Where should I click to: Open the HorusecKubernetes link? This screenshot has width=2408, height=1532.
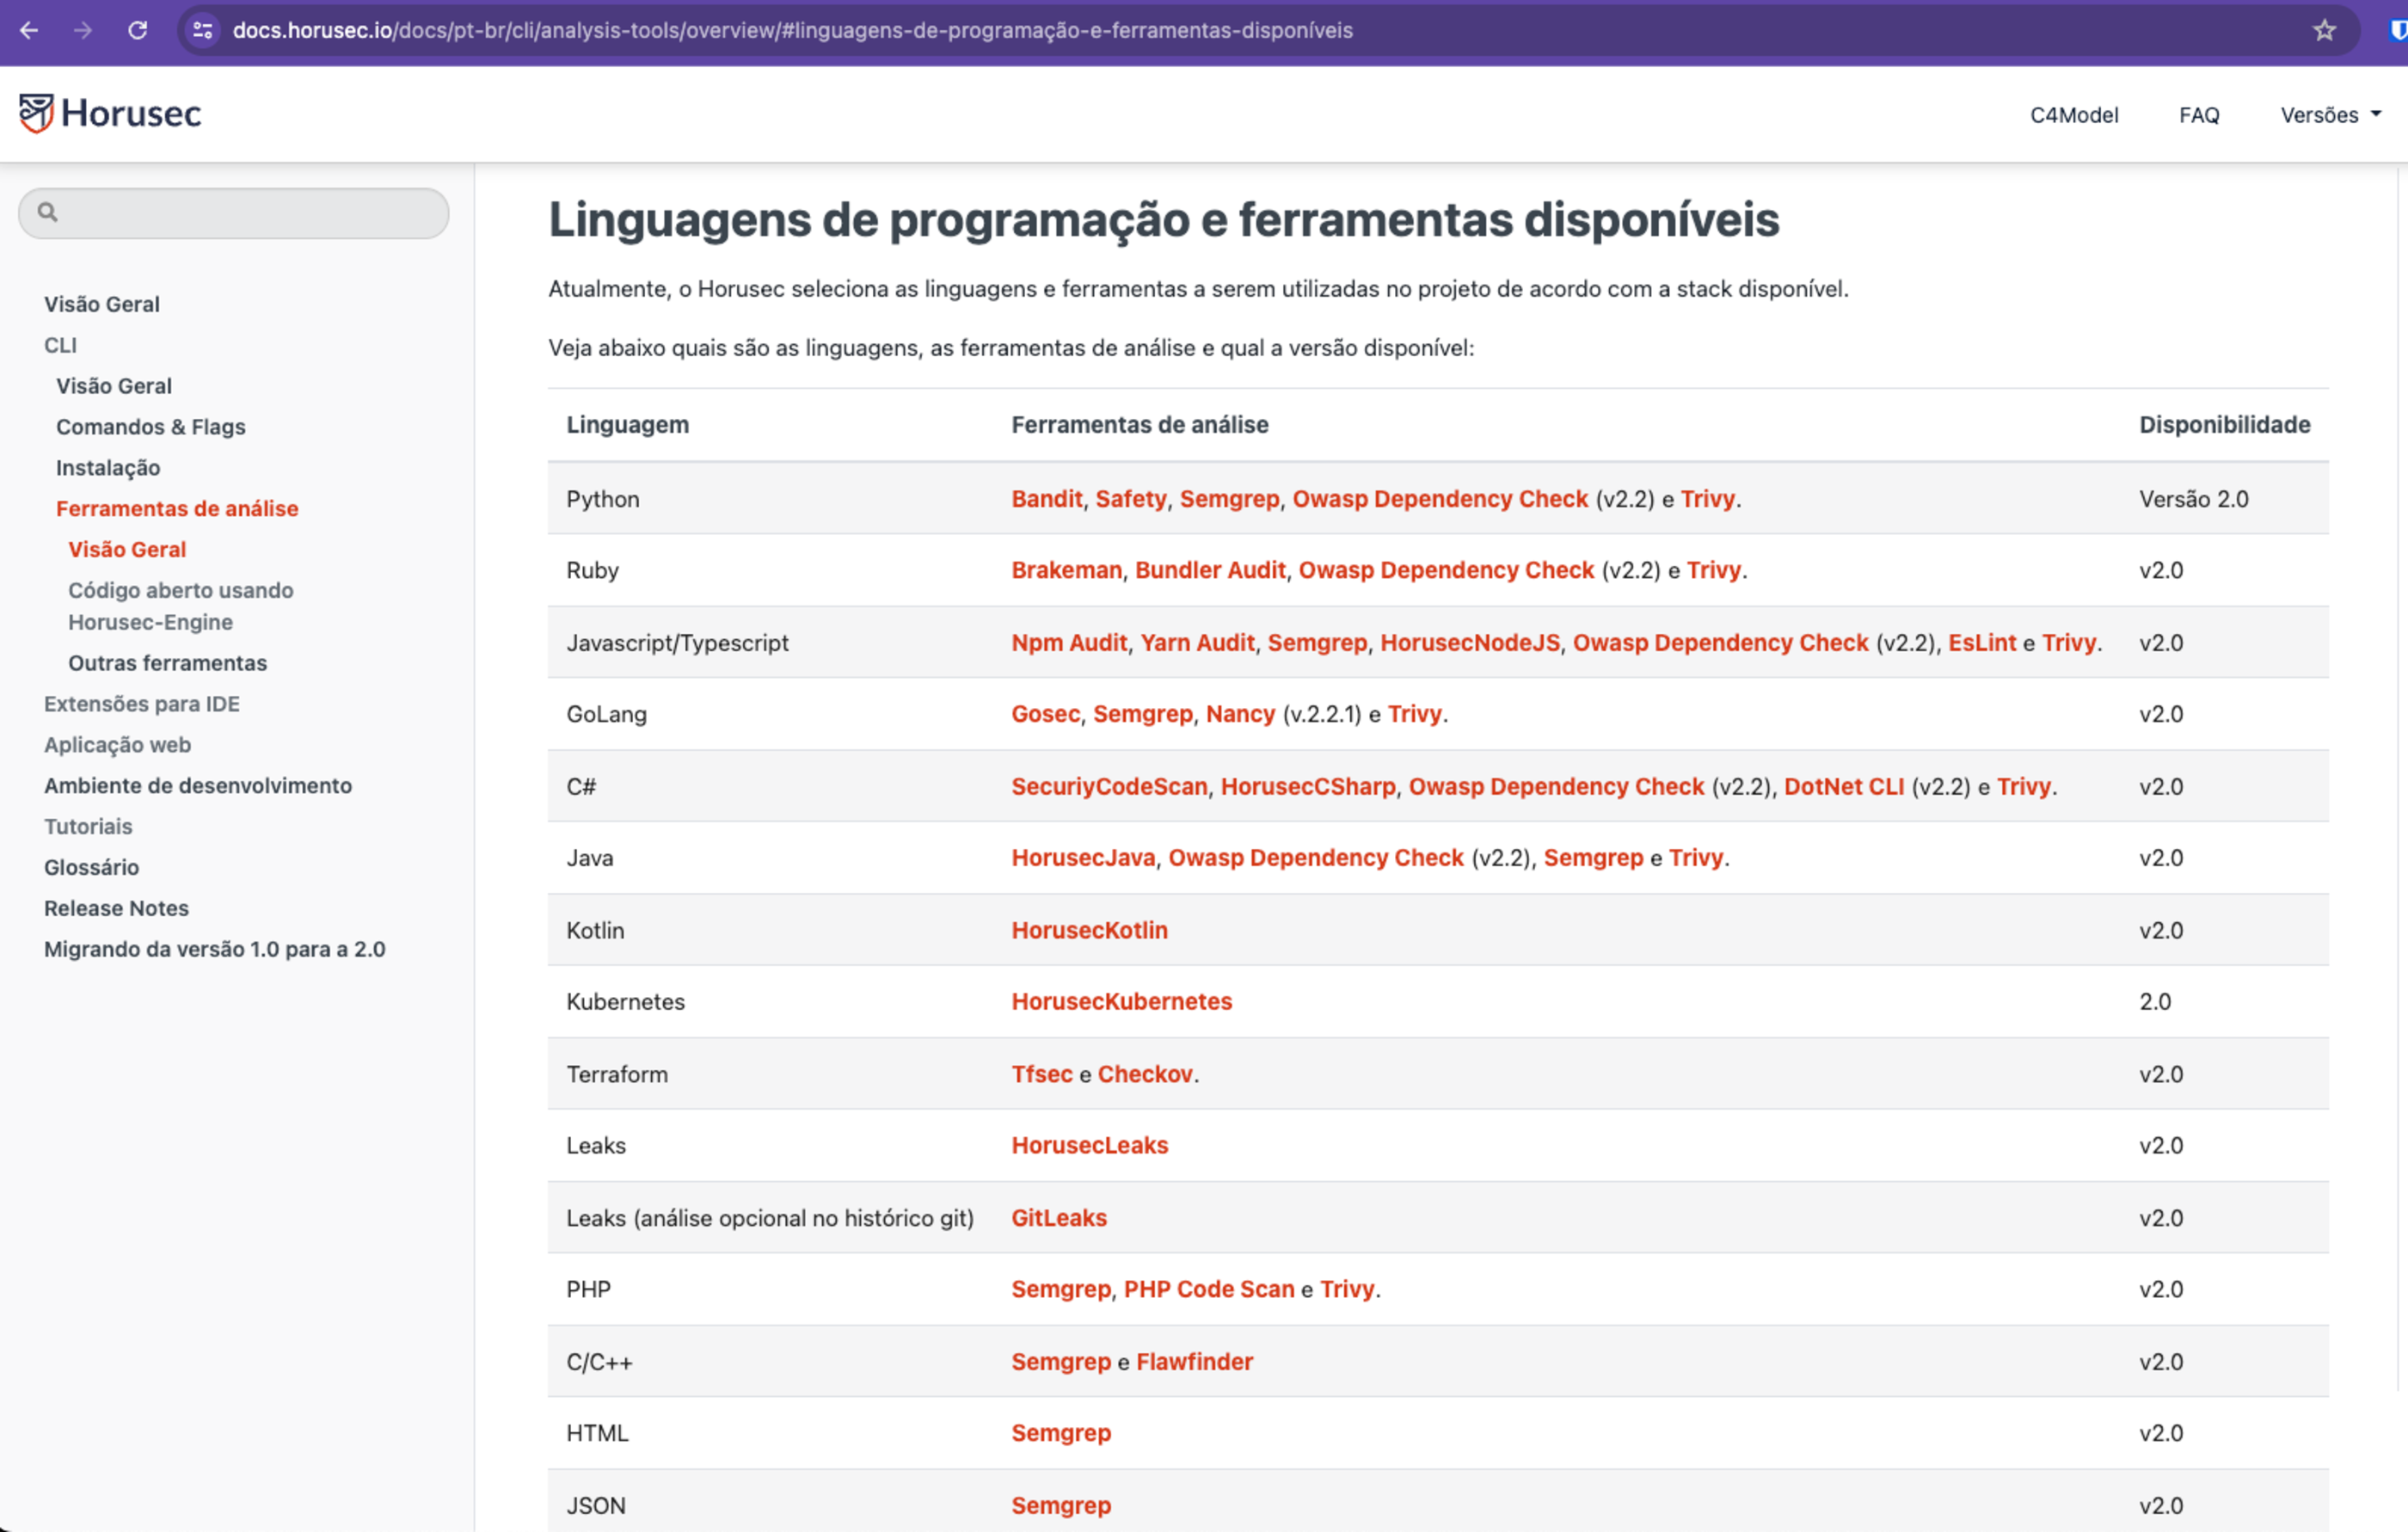click(x=1122, y=1002)
